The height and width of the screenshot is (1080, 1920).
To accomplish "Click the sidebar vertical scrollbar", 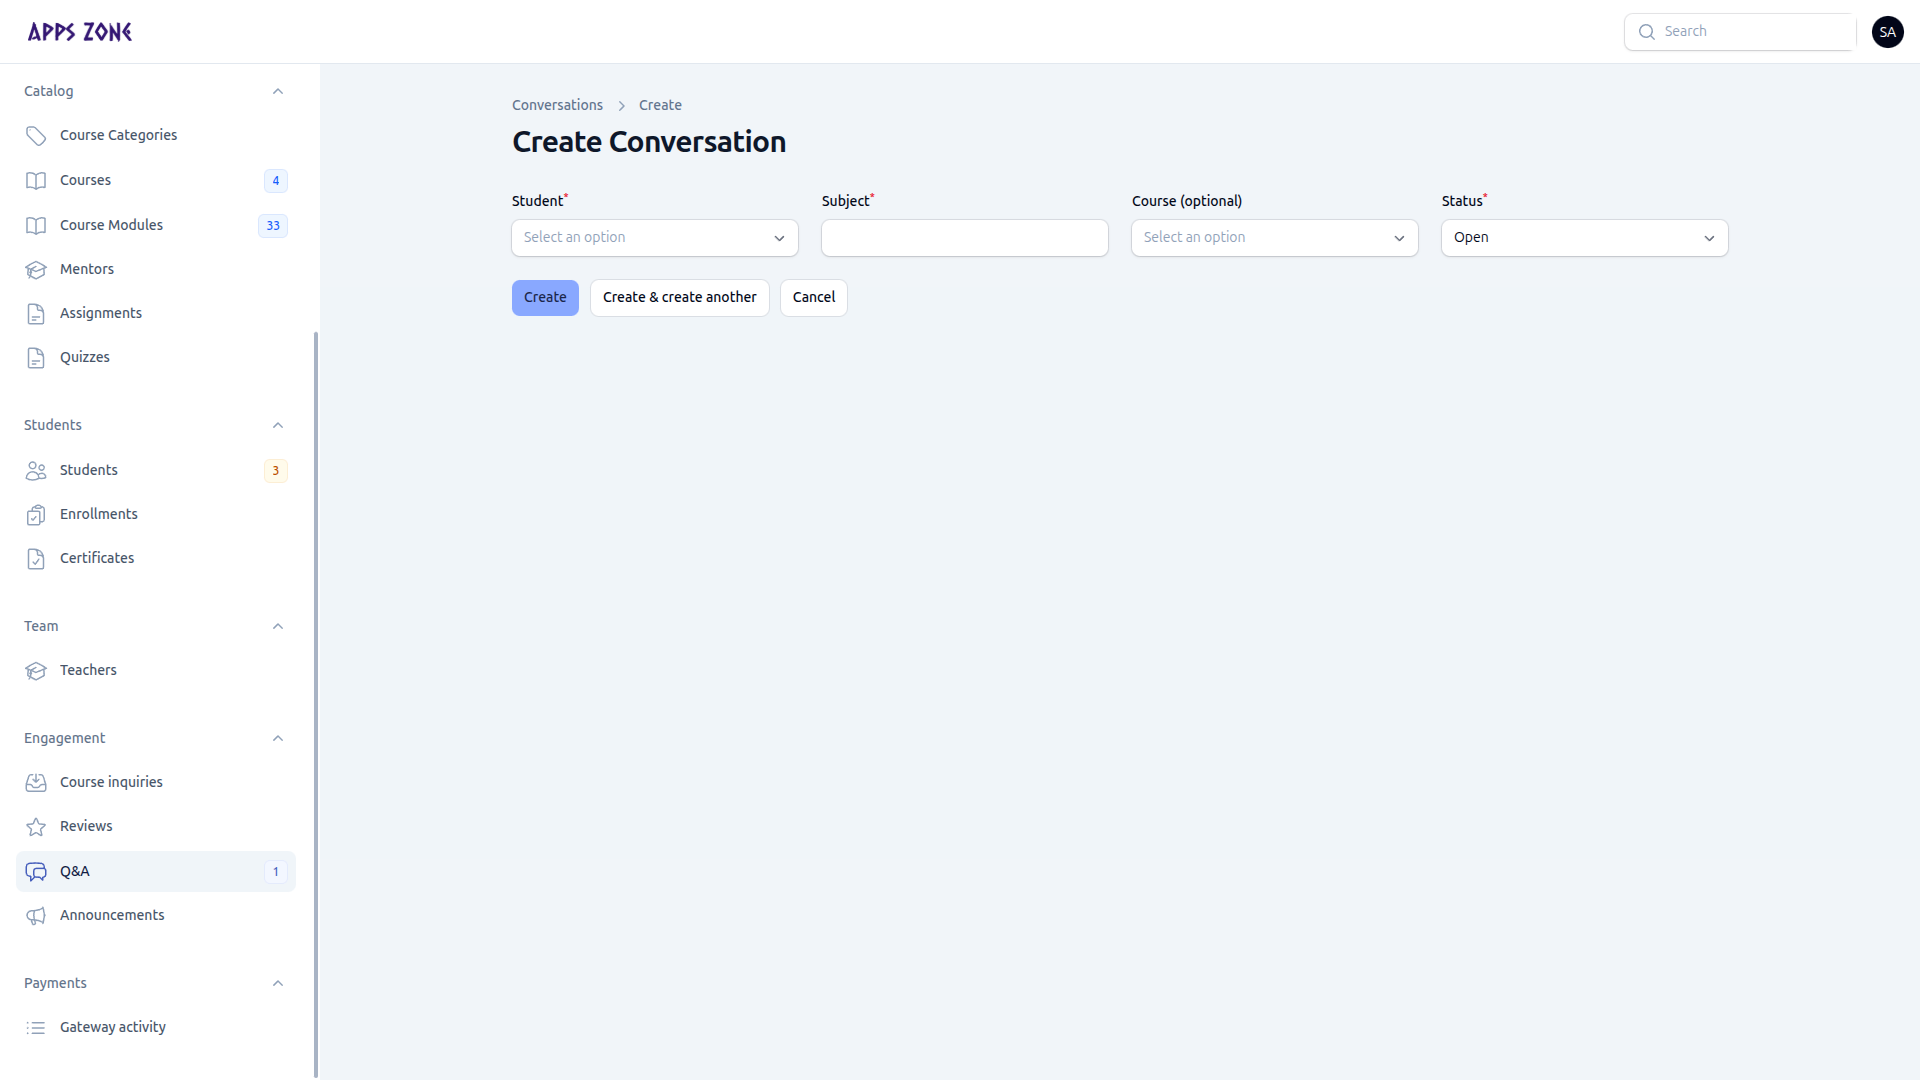I will click(x=316, y=705).
